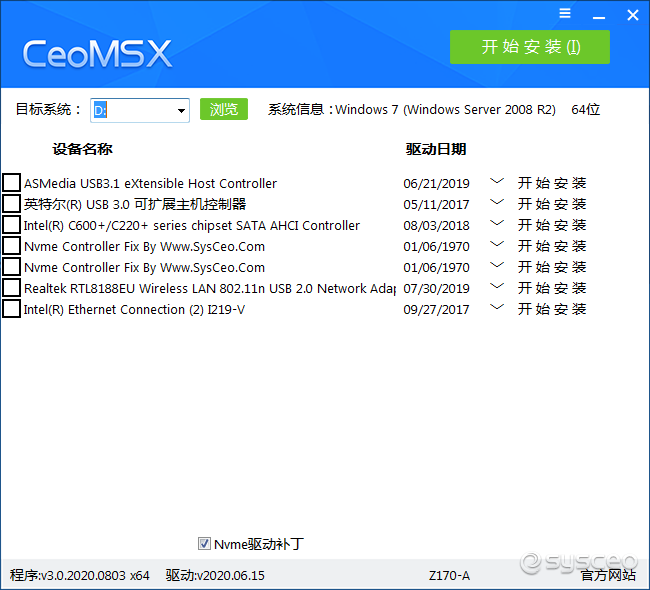This screenshot has width=650, height=590.
Task: Click 开始安装 for Realtek RTL8188EU adapter
Action: pos(552,288)
